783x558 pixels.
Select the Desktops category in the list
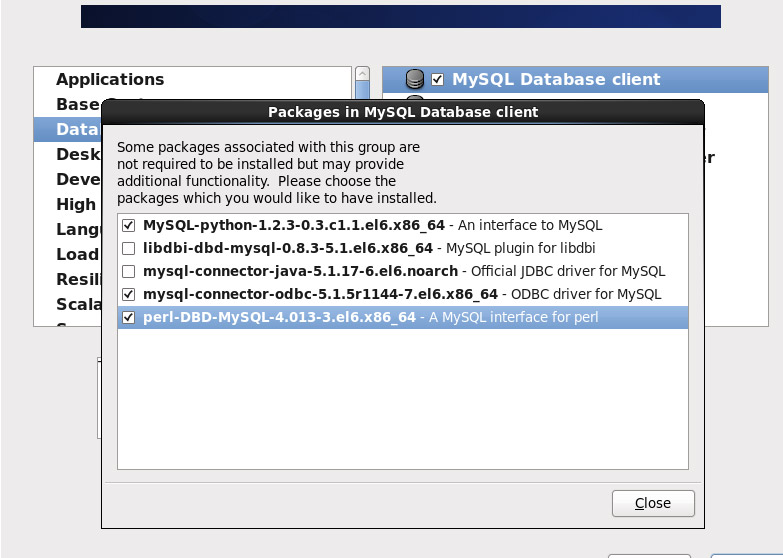pos(78,154)
